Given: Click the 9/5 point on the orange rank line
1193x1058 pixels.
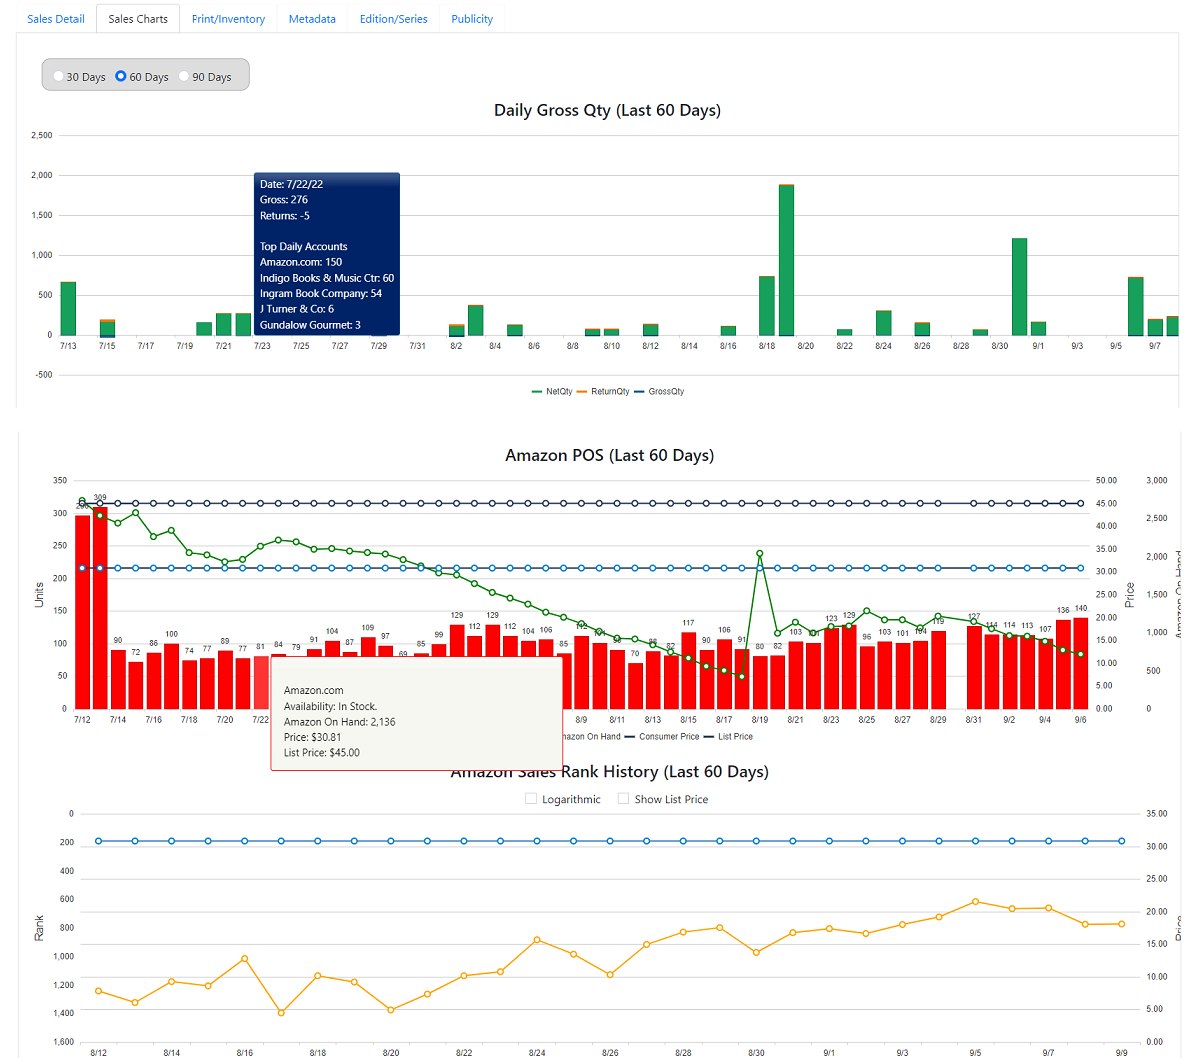Looking at the screenshot, I should [x=975, y=902].
